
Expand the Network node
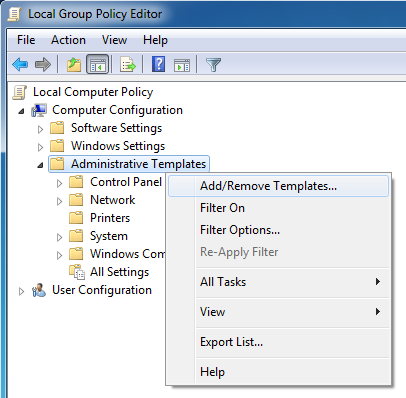[x=59, y=201]
